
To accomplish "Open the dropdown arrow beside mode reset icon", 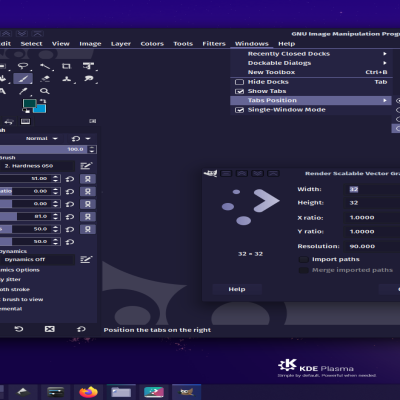I will click(x=88, y=138).
